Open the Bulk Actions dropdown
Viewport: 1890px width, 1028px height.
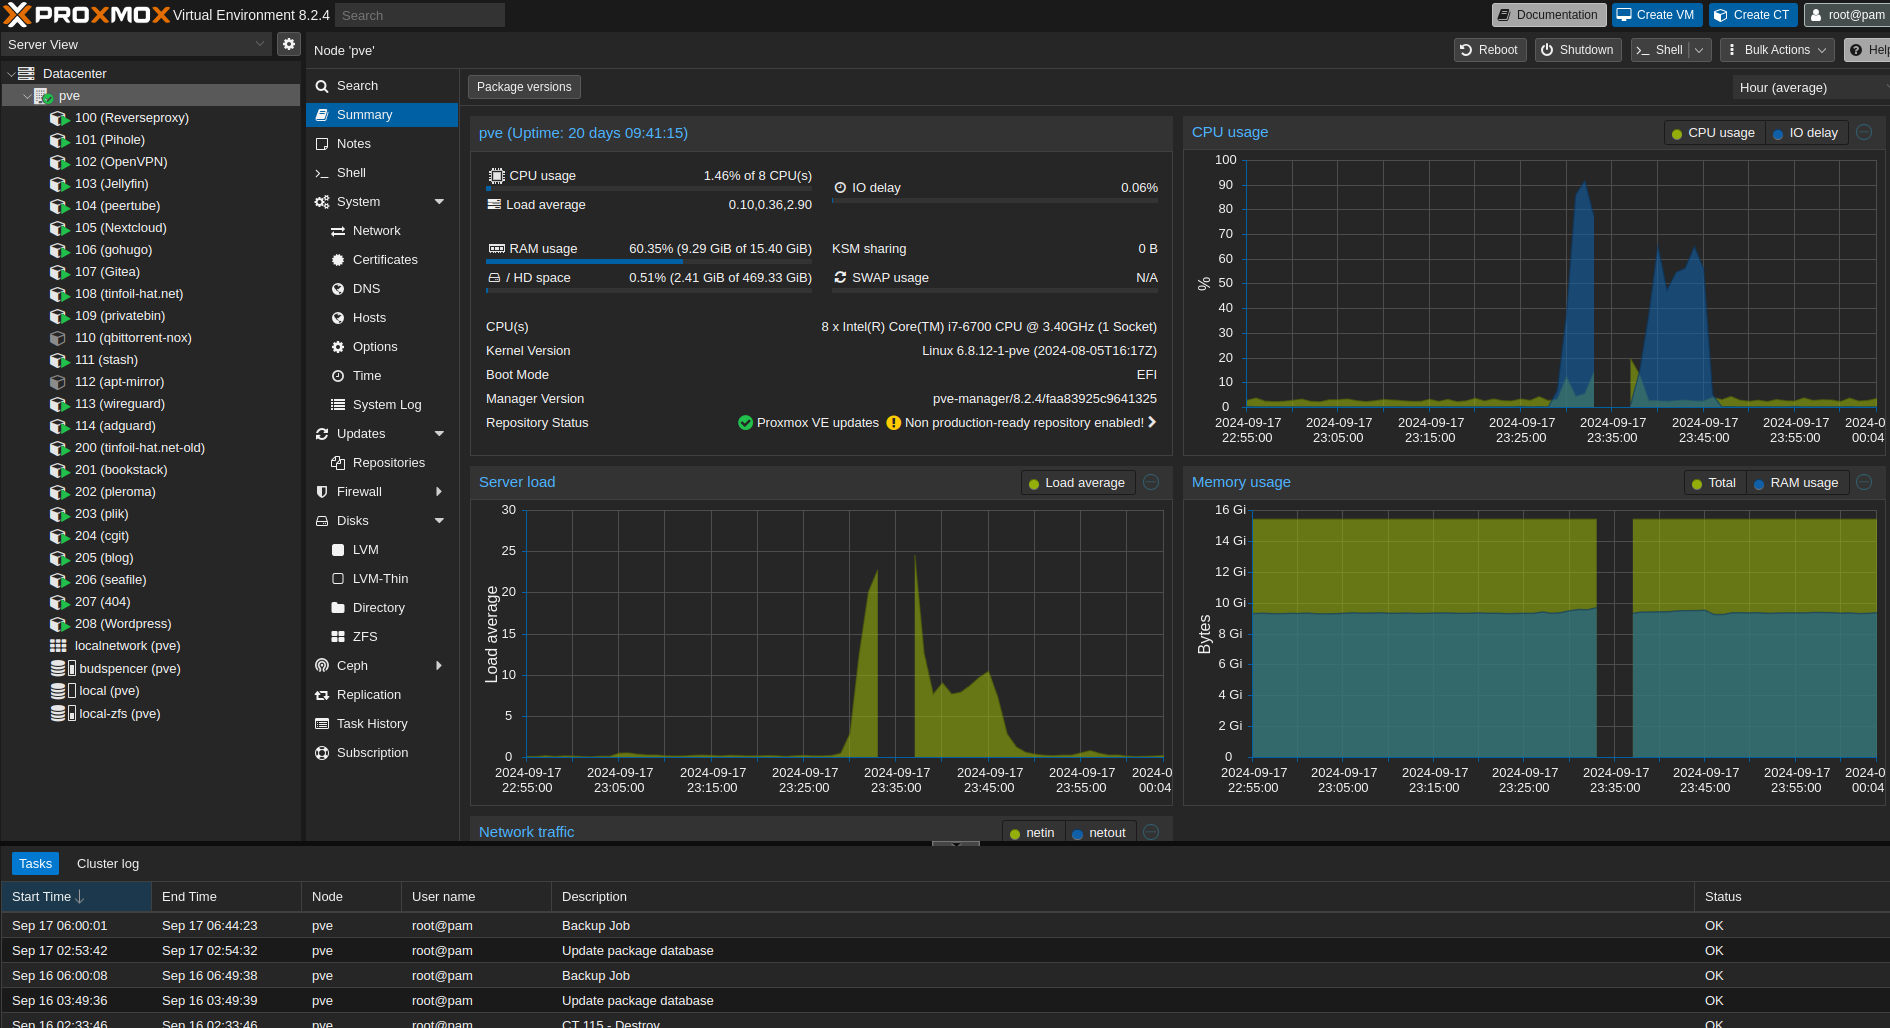point(1778,50)
